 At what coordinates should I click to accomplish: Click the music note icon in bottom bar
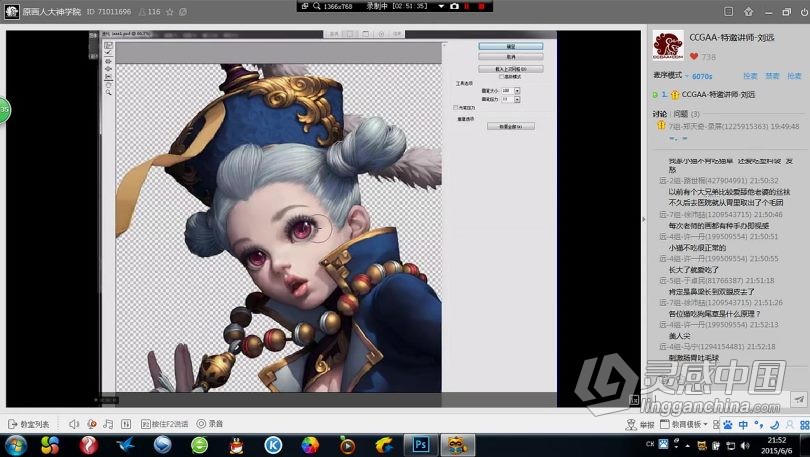108,424
